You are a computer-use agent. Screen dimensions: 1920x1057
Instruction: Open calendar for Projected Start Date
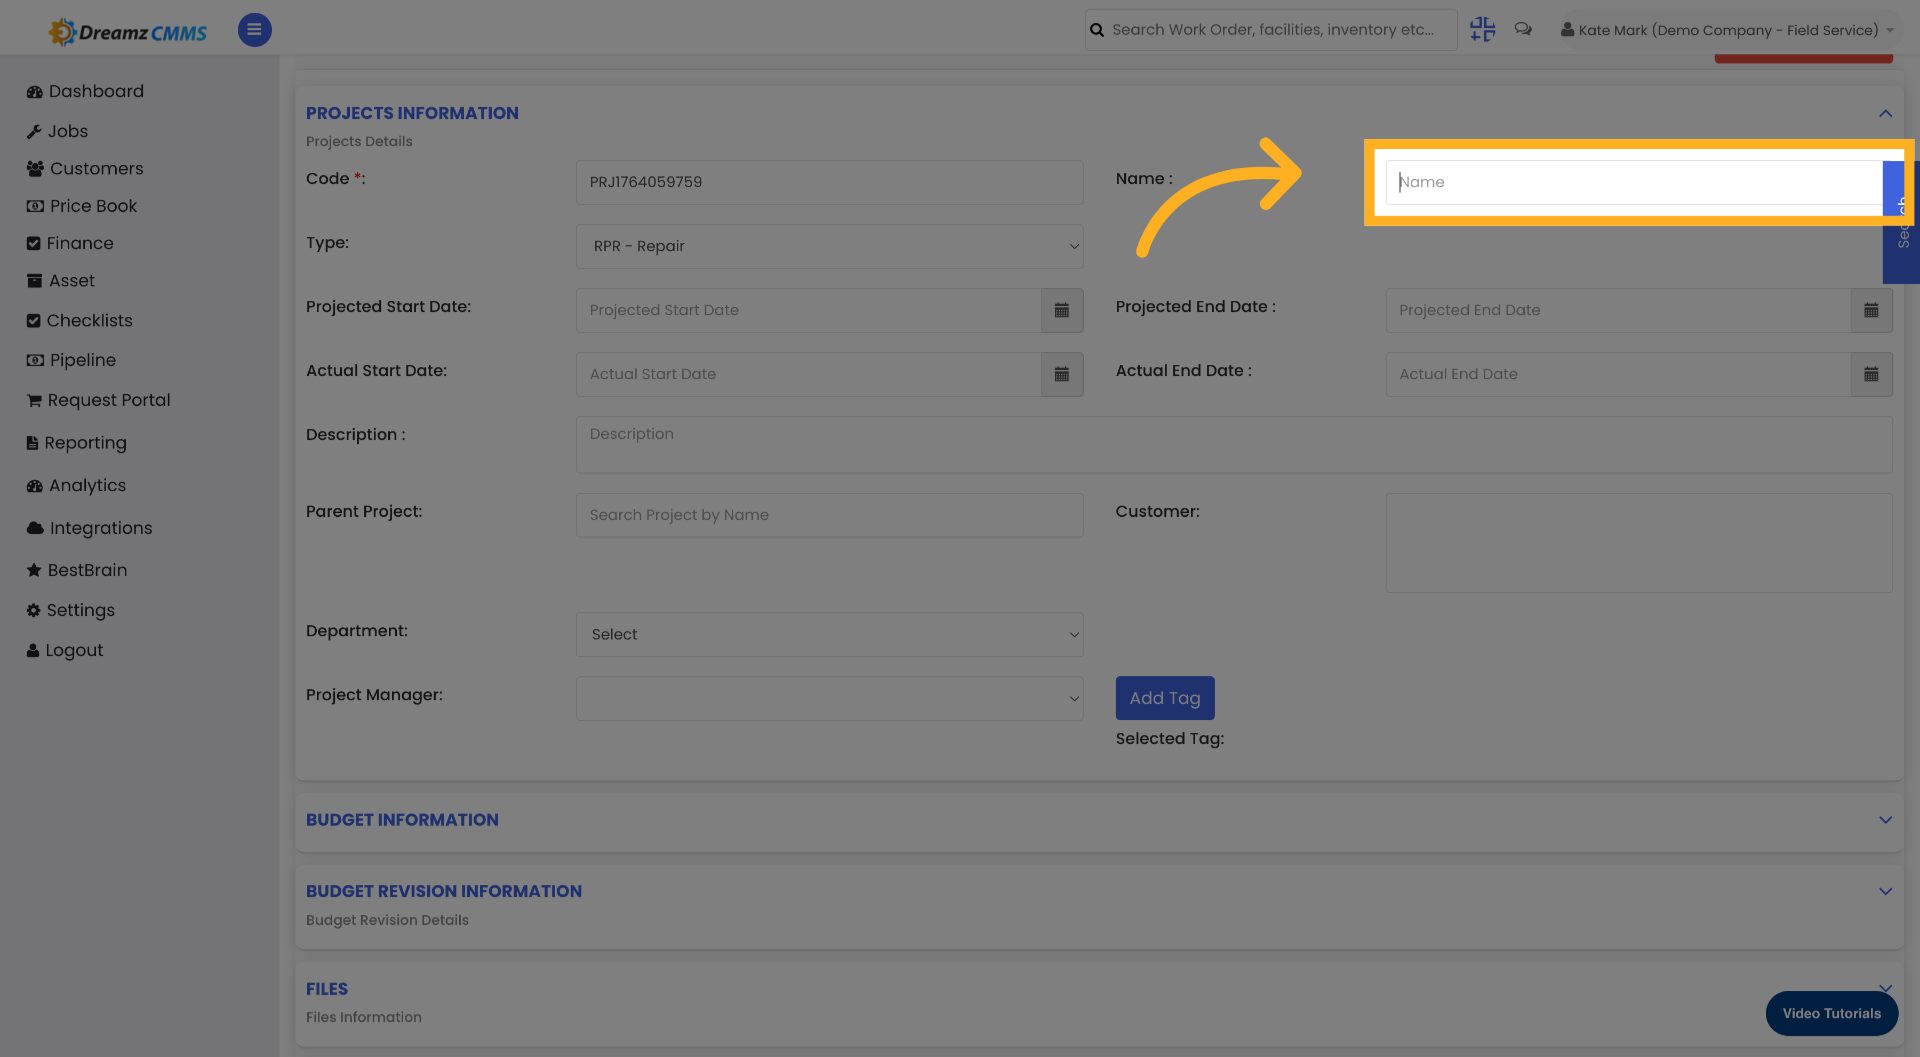pos(1062,310)
